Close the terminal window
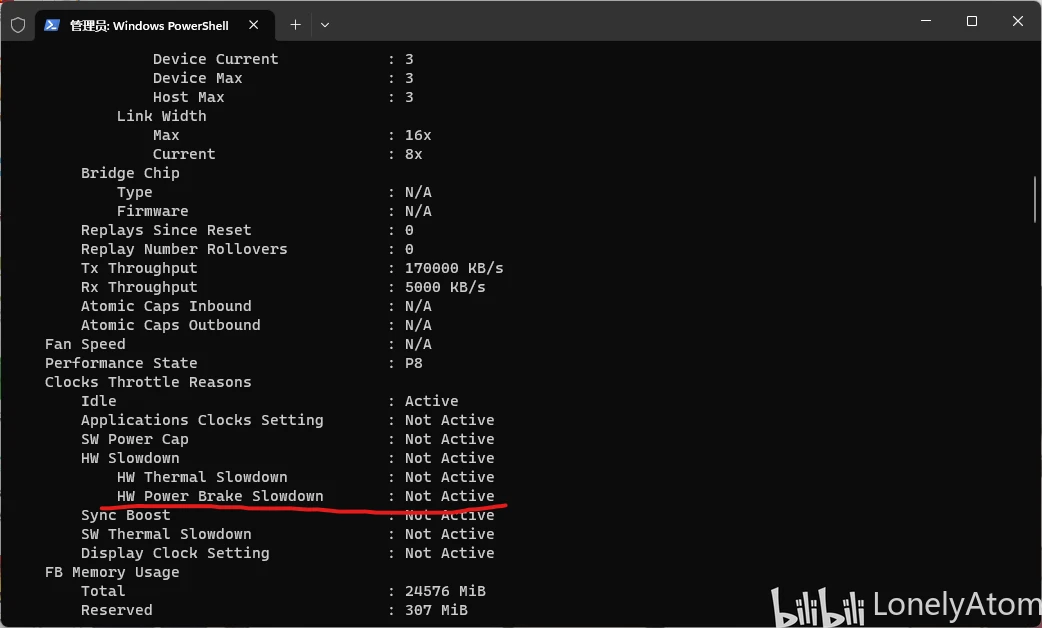 tap(1017, 21)
